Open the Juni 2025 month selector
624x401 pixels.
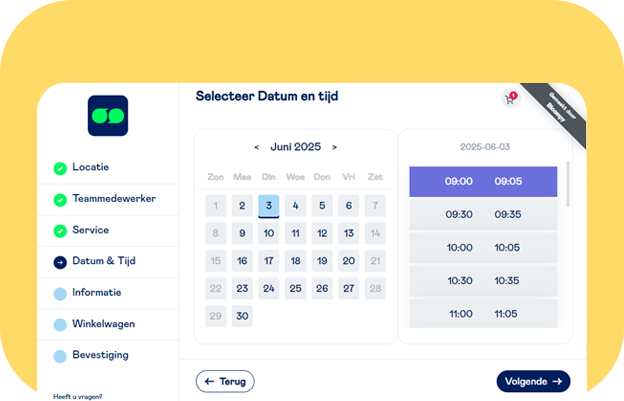295,147
